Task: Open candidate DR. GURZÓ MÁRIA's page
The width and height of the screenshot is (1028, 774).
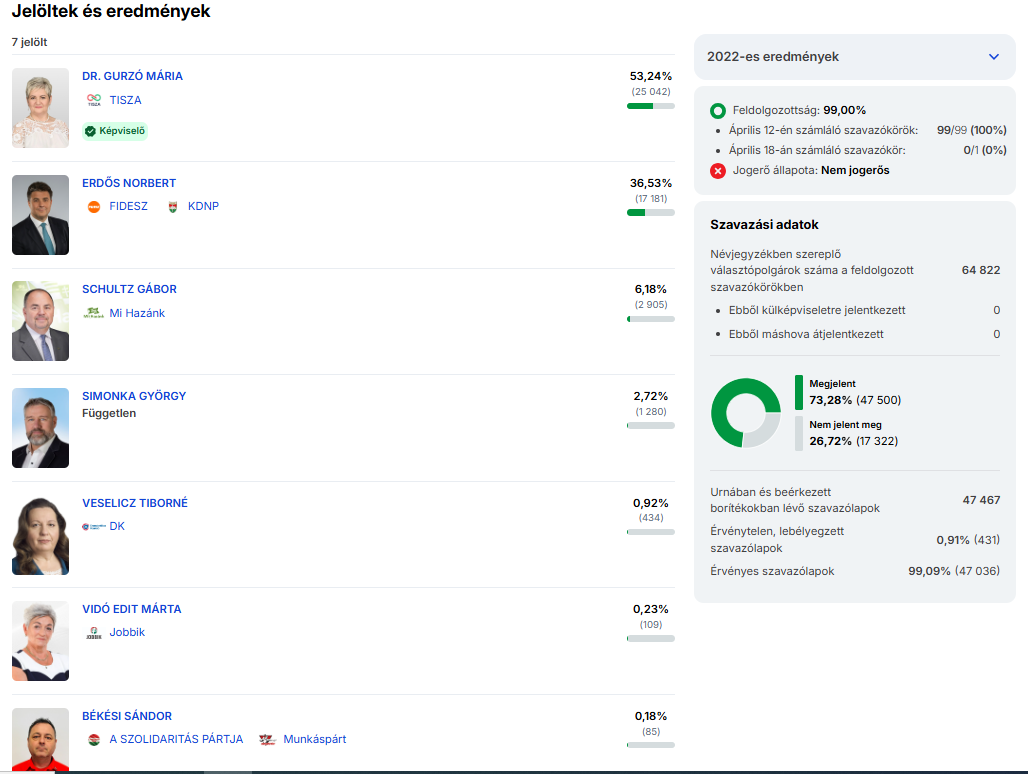Action: (x=132, y=76)
